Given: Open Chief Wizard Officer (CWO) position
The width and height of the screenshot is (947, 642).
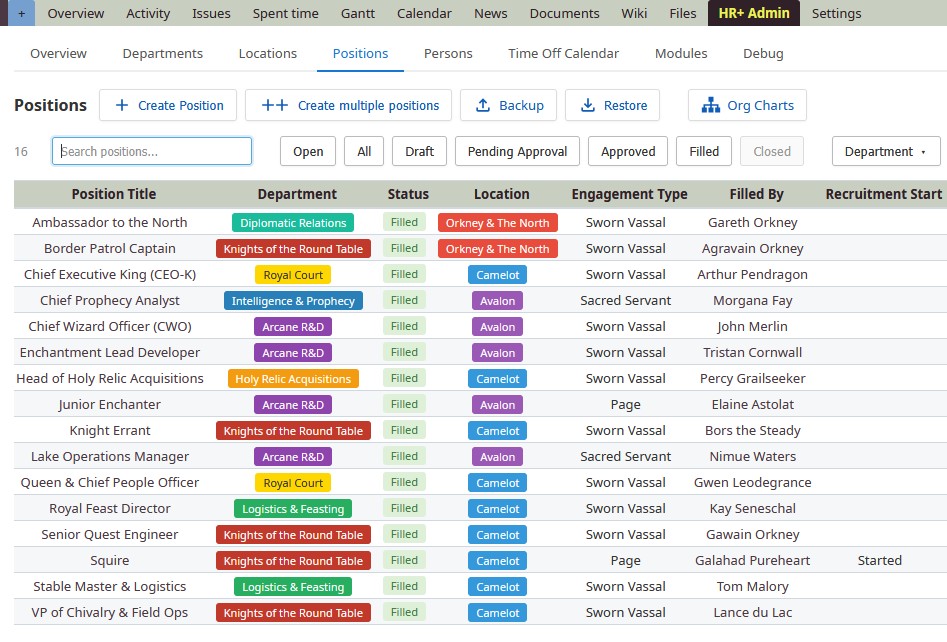Looking at the screenshot, I should 110,326.
